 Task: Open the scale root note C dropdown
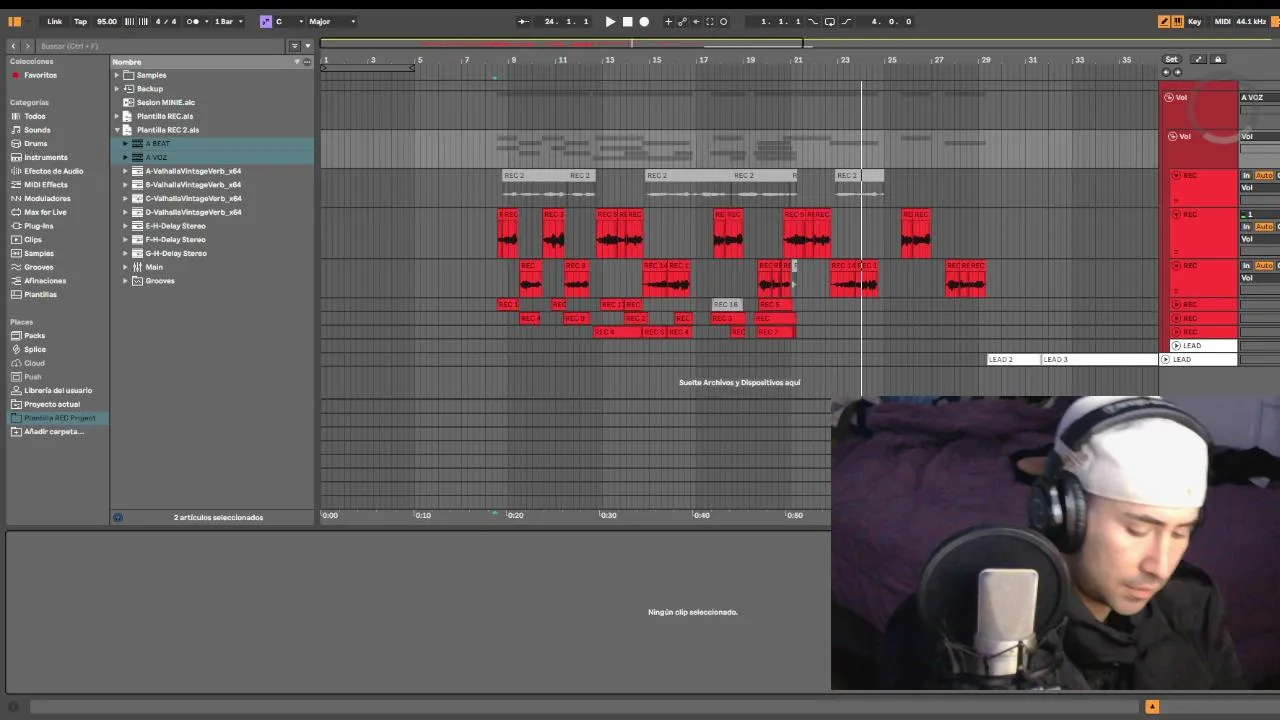pos(289,21)
